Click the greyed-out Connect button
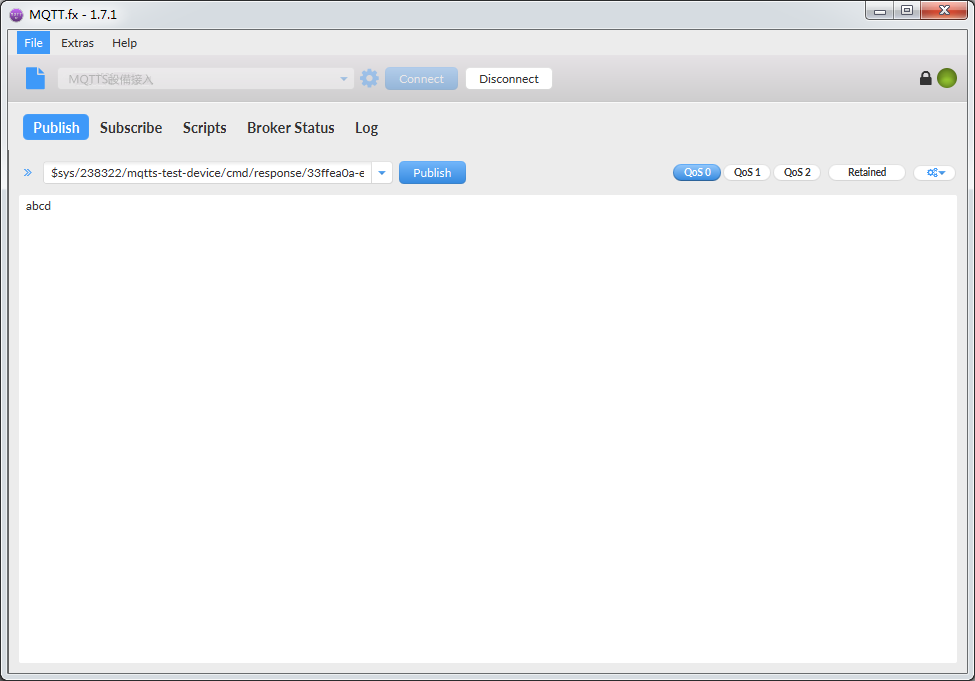Viewport: 975px width, 681px height. click(x=422, y=79)
